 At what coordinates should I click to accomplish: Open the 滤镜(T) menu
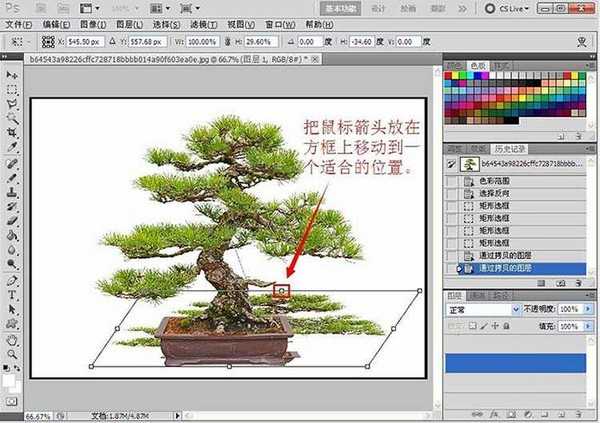pos(204,24)
